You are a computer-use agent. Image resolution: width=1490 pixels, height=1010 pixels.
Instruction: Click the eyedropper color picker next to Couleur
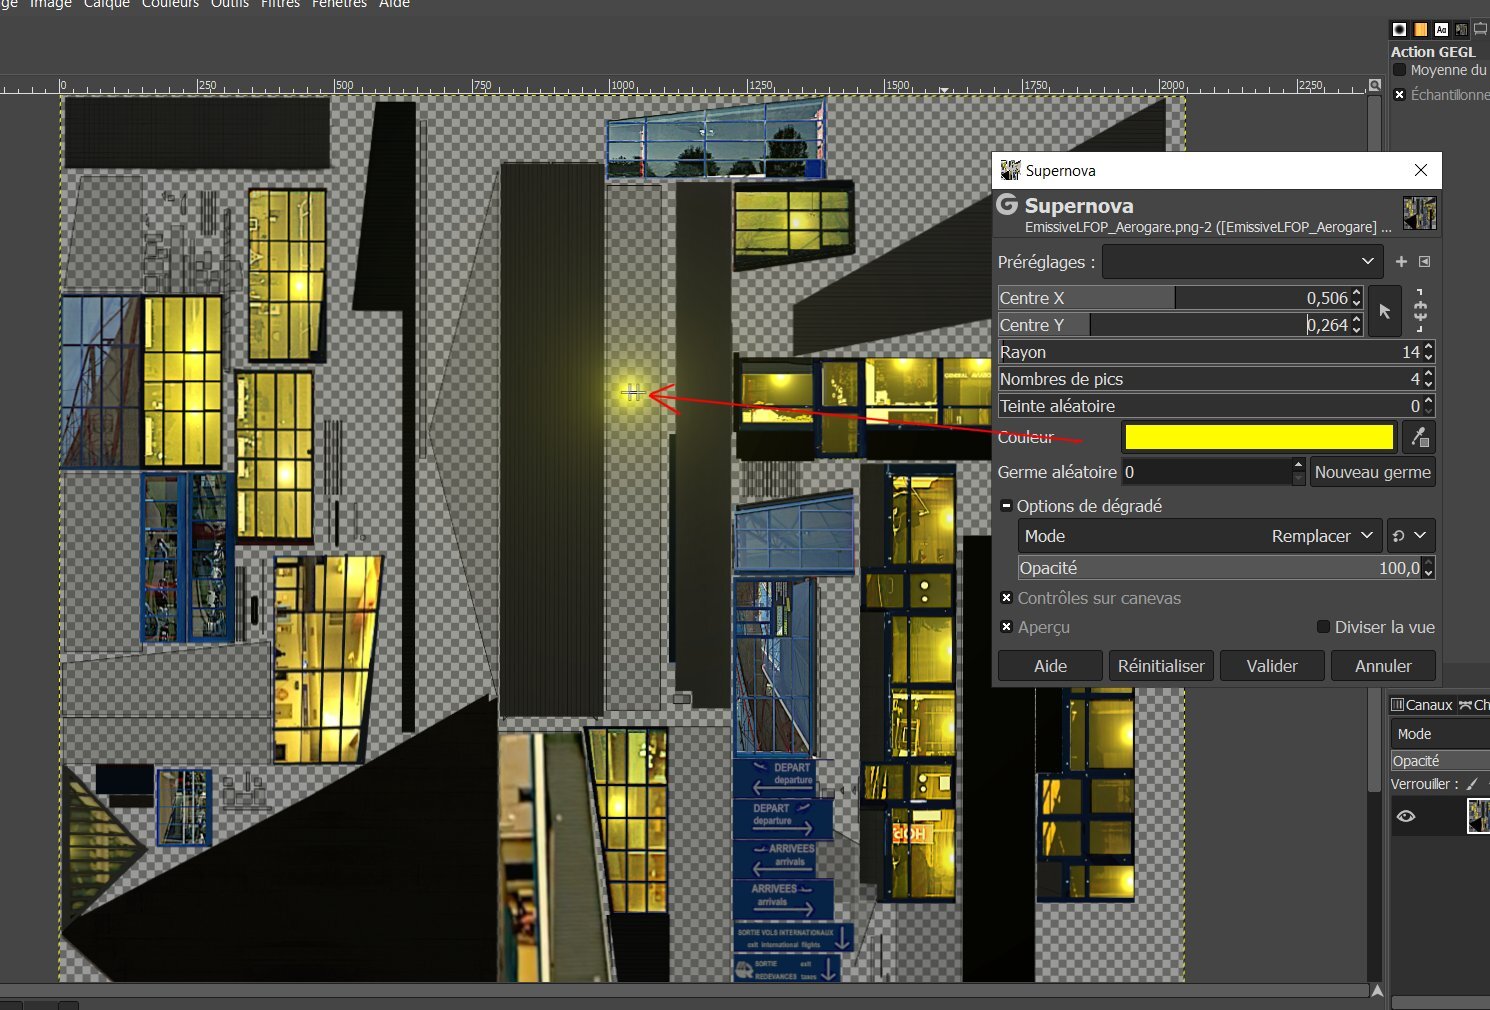coord(1418,437)
